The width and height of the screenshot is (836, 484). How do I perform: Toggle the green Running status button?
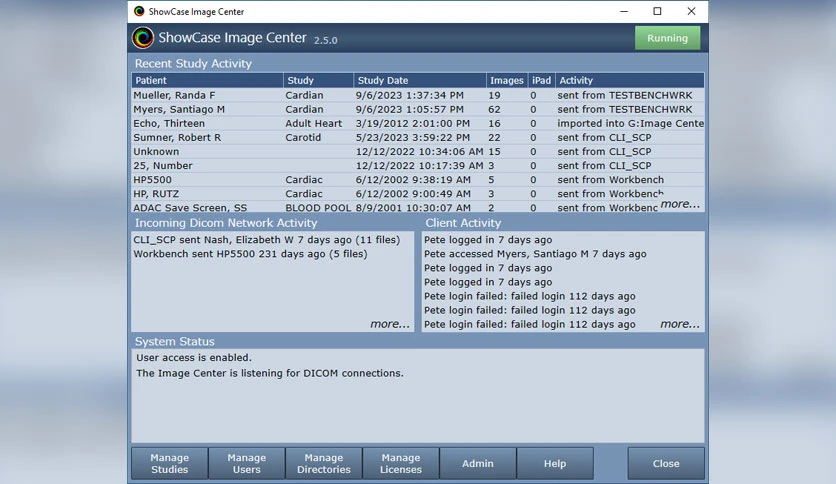[x=667, y=38]
